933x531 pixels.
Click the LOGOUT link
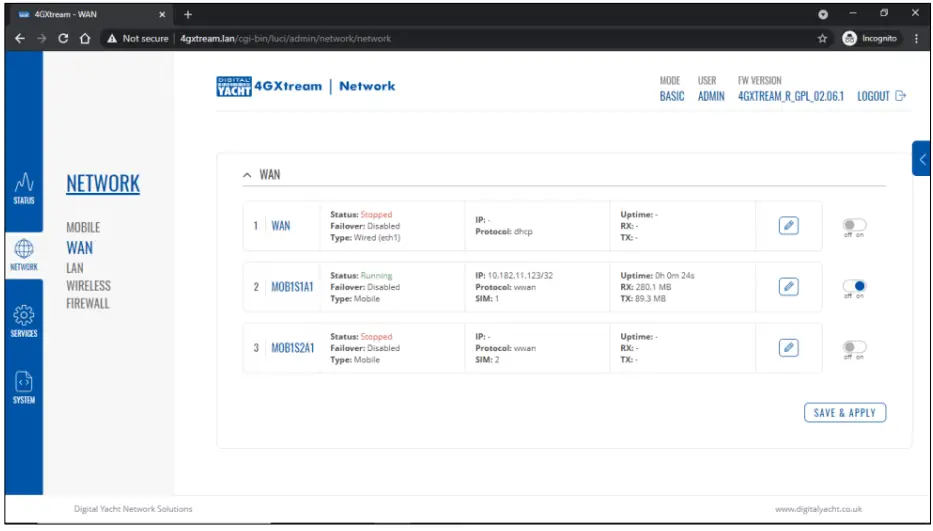873,96
